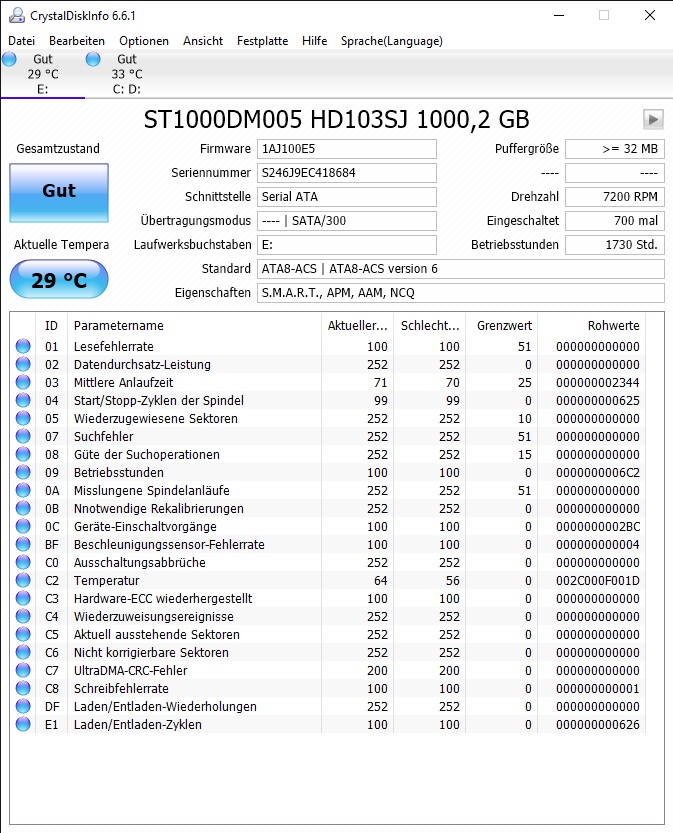Screen dimensions: 673x833
Task: Click status orb of Start/Stopp-Zyklen der Spindel row
Action: pyautogui.click(x=23, y=401)
